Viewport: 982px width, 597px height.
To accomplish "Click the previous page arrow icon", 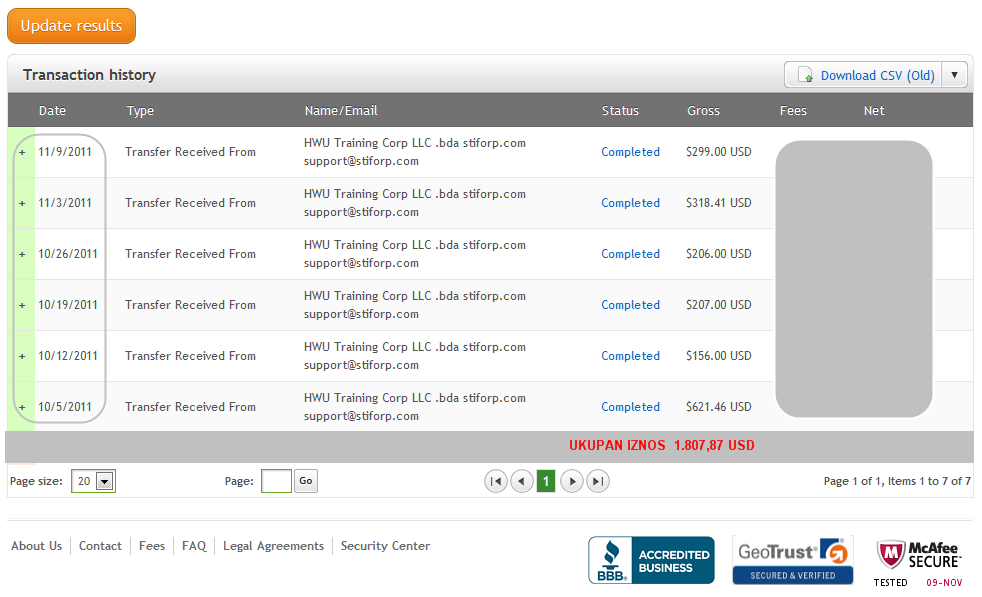I will point(521,482).
